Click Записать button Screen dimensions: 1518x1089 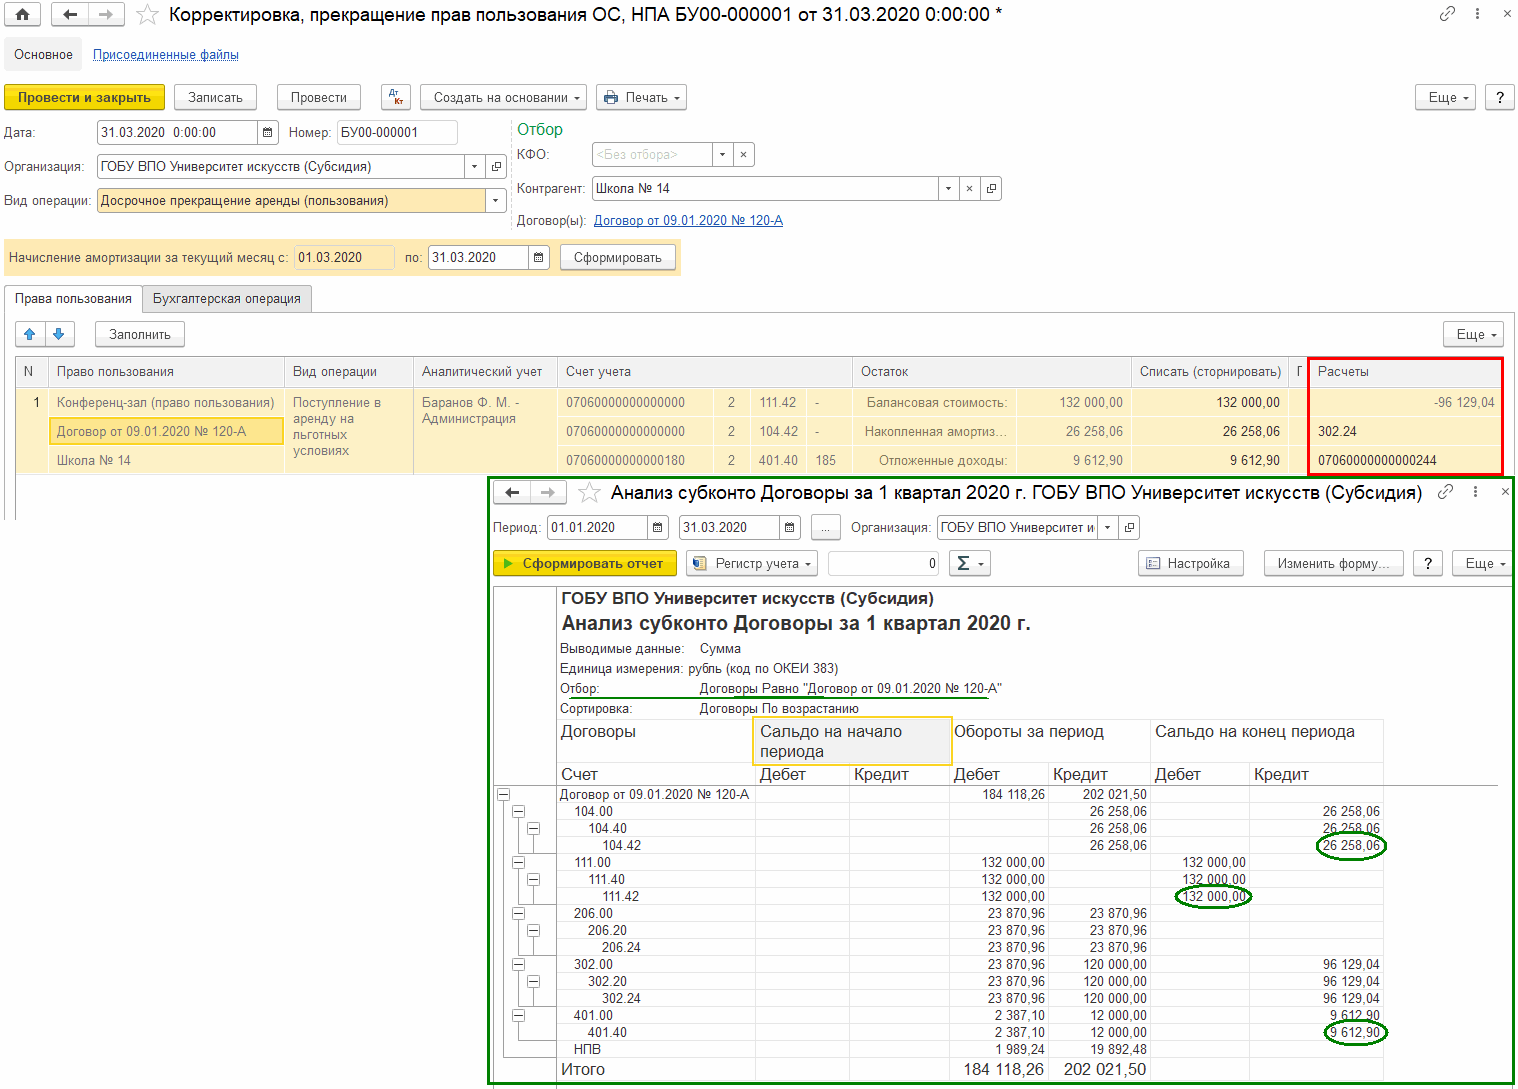[x=215, y=97]
